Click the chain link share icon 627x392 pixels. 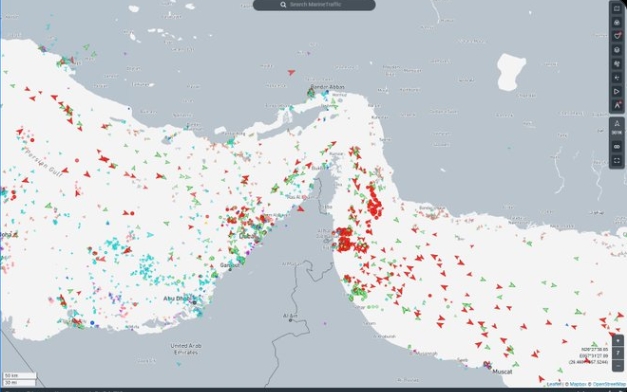617,146
